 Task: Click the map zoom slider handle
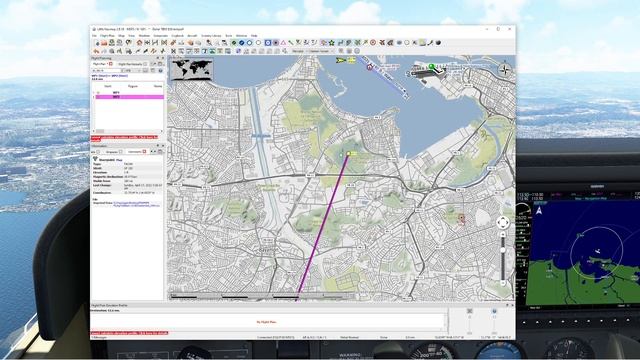pyautogui.click(x=503, y=250)
